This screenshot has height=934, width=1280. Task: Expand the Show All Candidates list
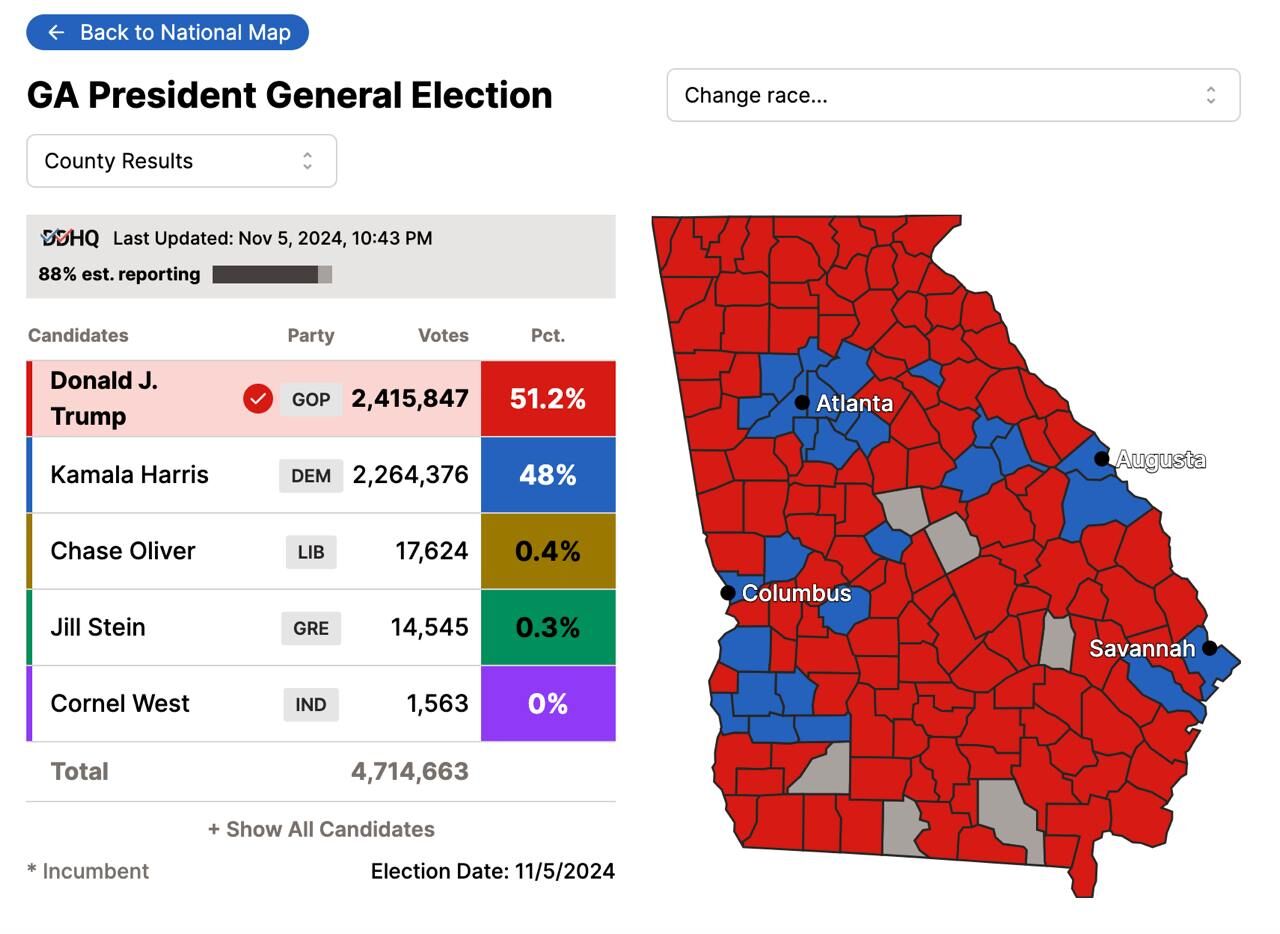point(321,829)
